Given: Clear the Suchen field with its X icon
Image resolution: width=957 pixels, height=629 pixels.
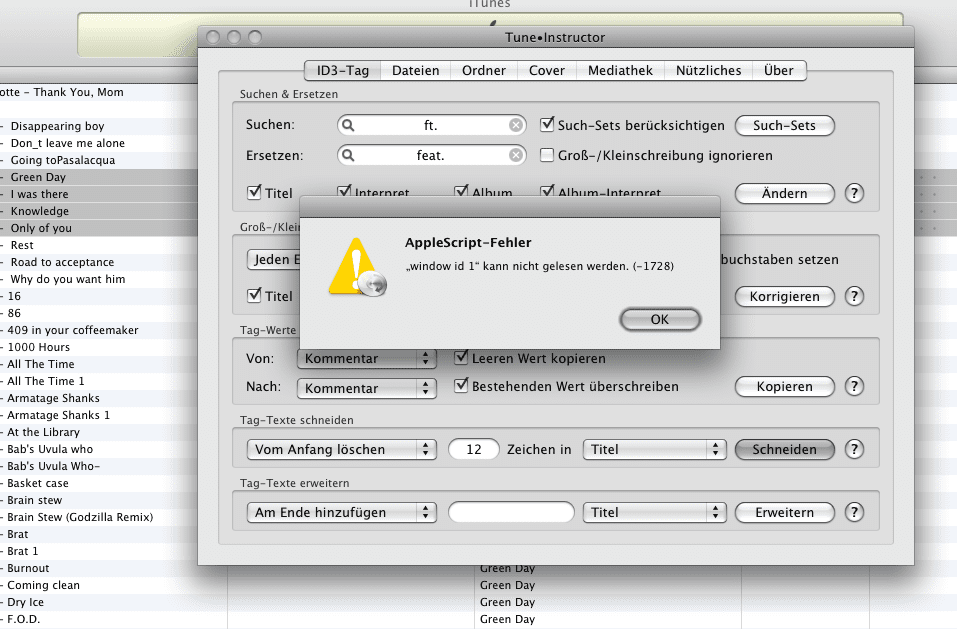Looking at the screenshot, I should [x=516, y=125].
